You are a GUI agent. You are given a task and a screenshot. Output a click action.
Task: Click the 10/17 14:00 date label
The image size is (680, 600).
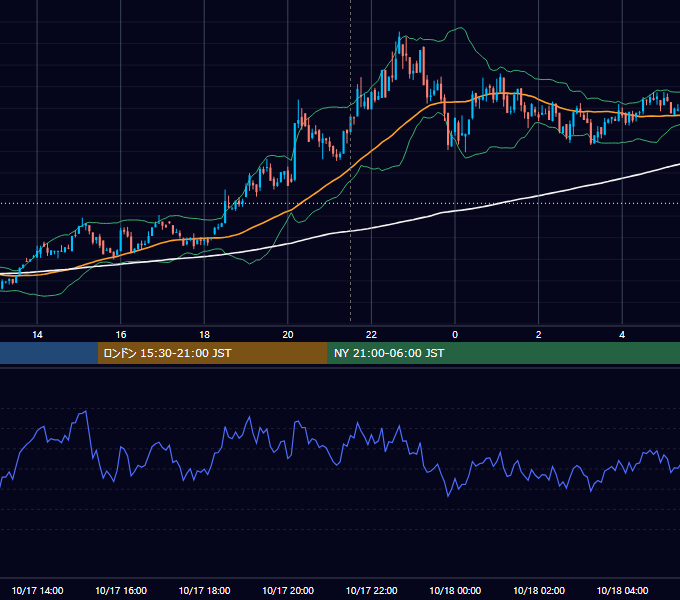point(37,590)
